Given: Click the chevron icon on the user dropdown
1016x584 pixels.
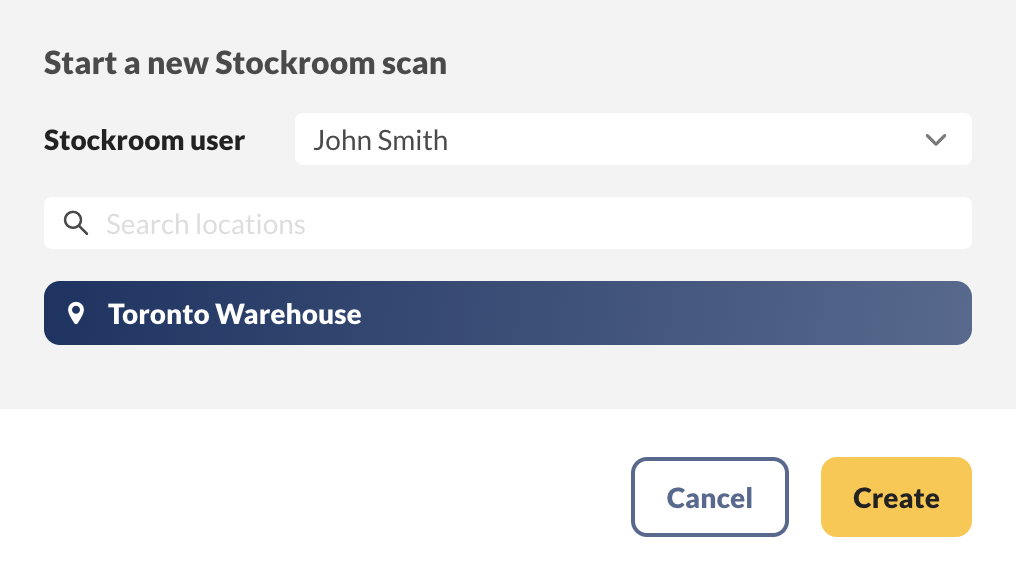Looking at the screenshot, I should [937, 140].
